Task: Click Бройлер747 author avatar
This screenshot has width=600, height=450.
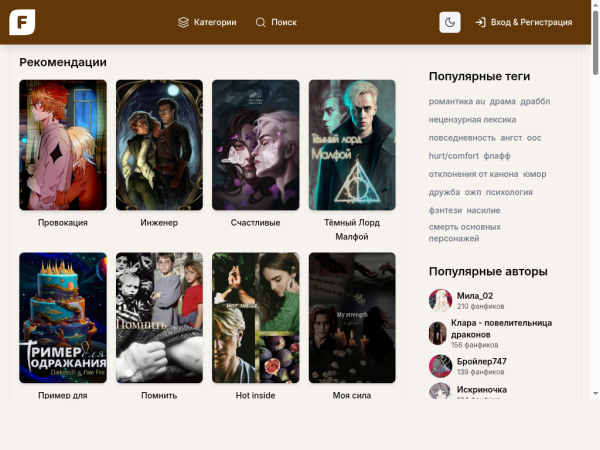Action: pyautogui.click(x=440, y=366)
